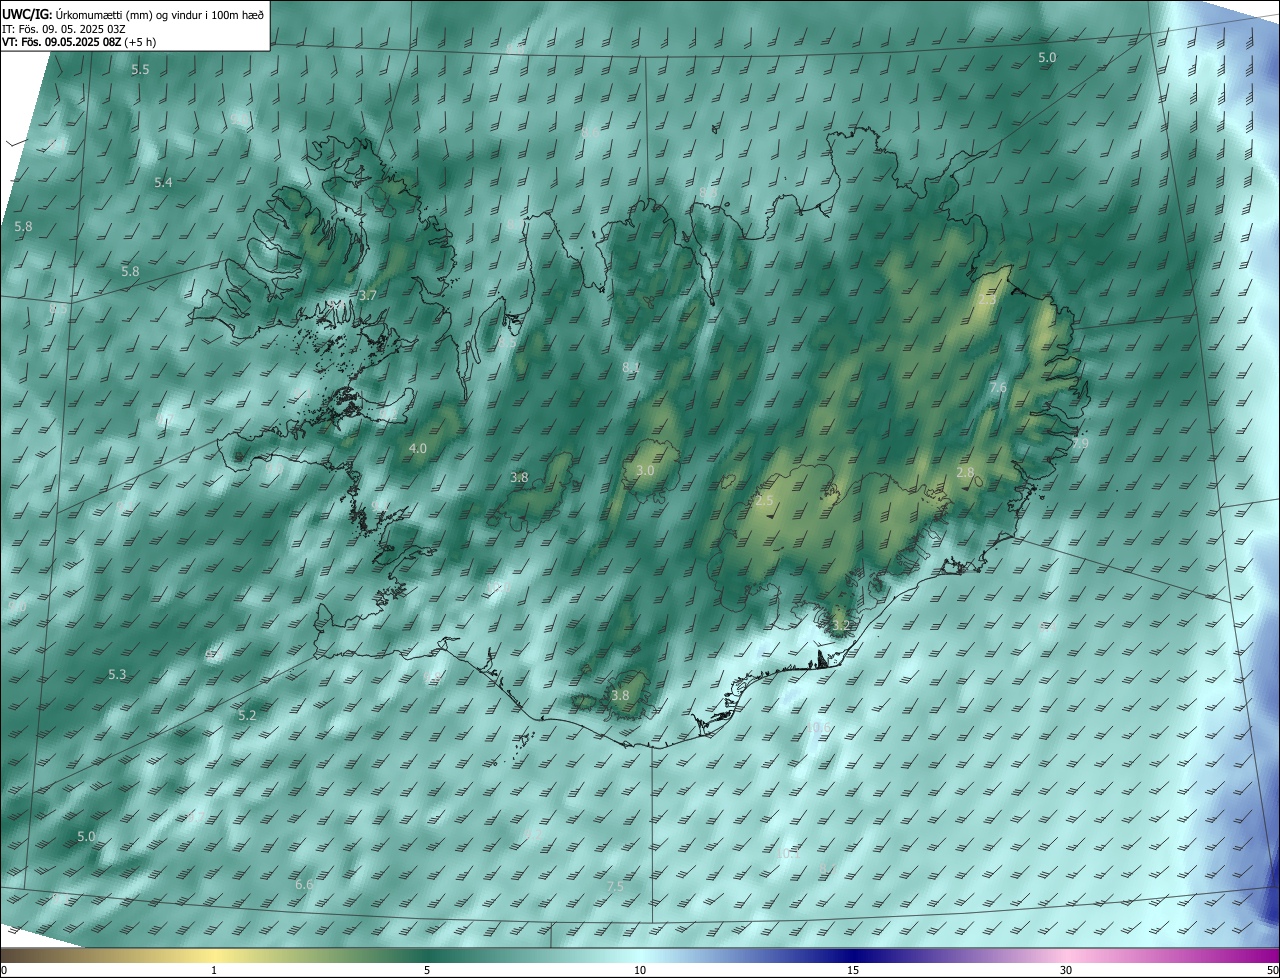Screen dimensions: 1280x978
Task: Click the map value label '3.0'
Action: 645,471
